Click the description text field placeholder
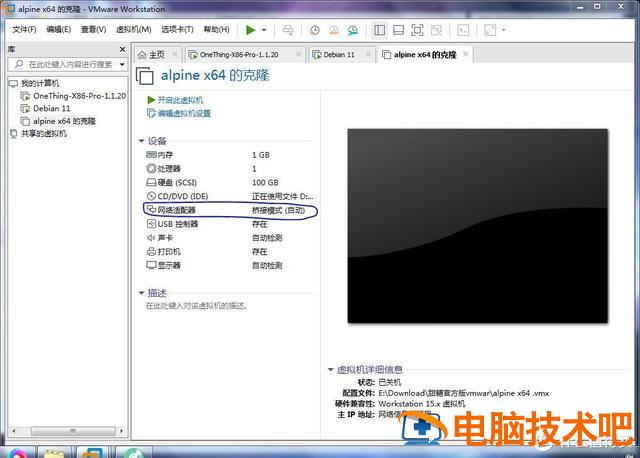The height and width of the screenshot is (458, 640). click(x=197, y=306)
